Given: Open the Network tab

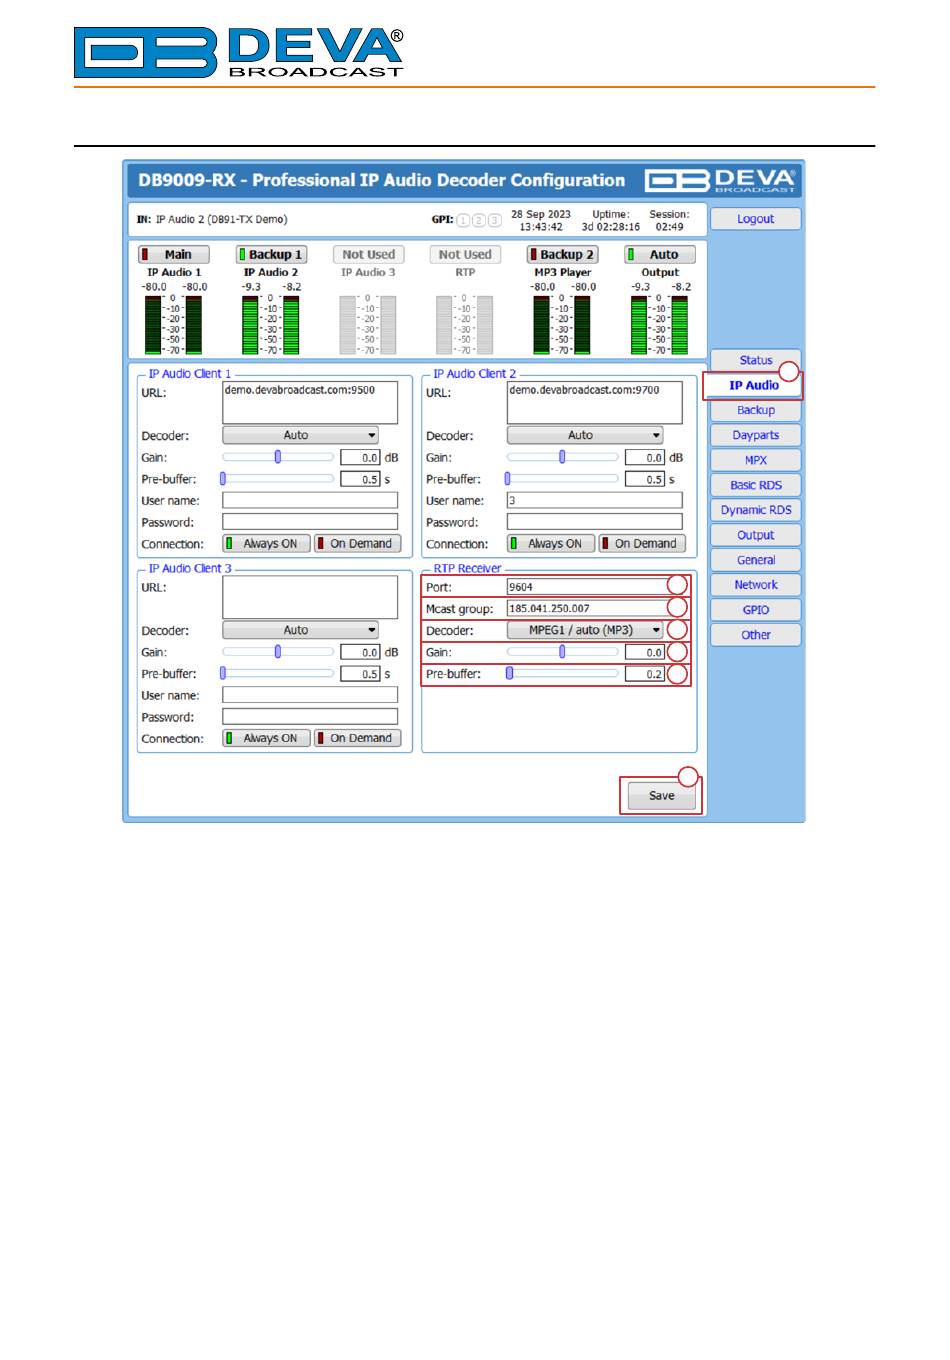Looking at the screenshot, I should tap(756, 585).
